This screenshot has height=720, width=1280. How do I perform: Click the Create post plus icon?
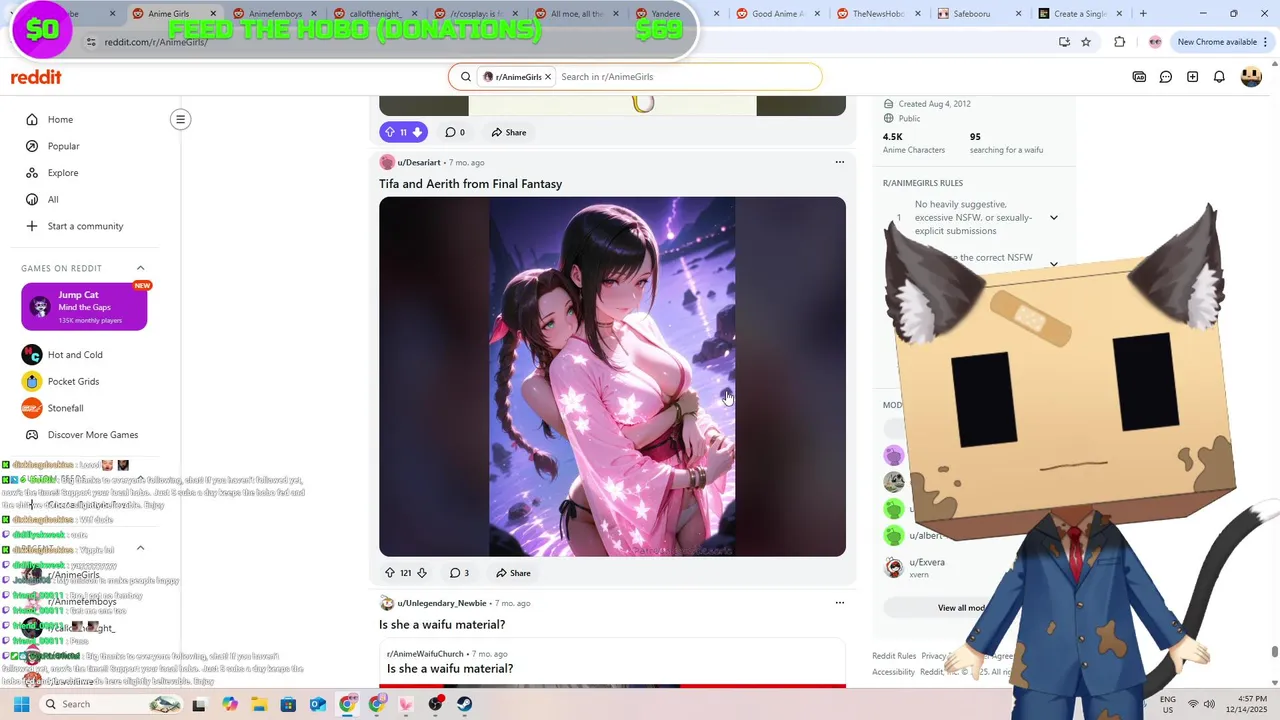pyautogui.click(x=1193, y=77)
